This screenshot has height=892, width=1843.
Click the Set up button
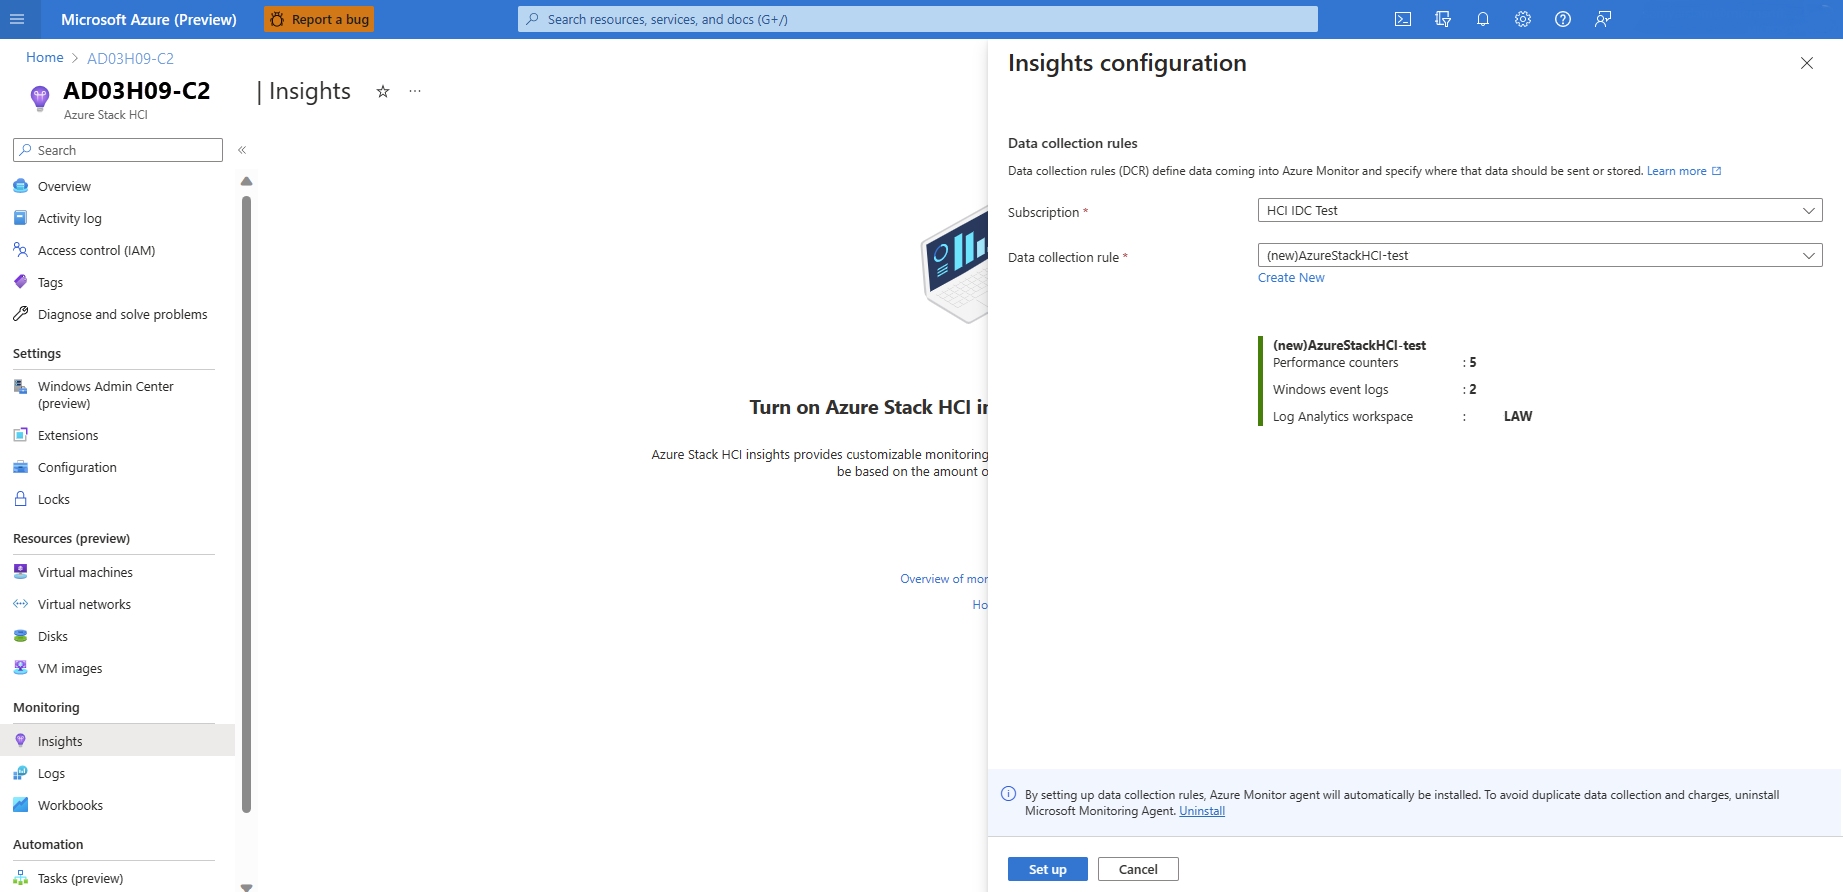coord(1048,869)
